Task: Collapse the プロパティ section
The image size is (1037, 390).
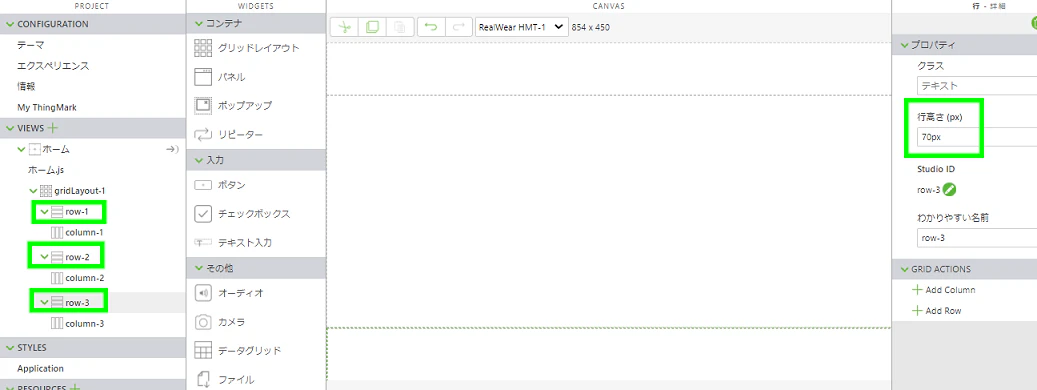Action: click(905, 45)
